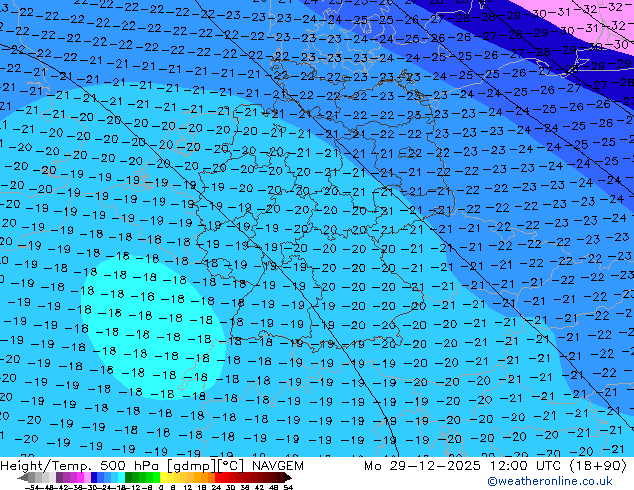Click the gray arrow at legend's left end
Image resolution: width=634 pixels, height=490 pixels.
[25, 478]
